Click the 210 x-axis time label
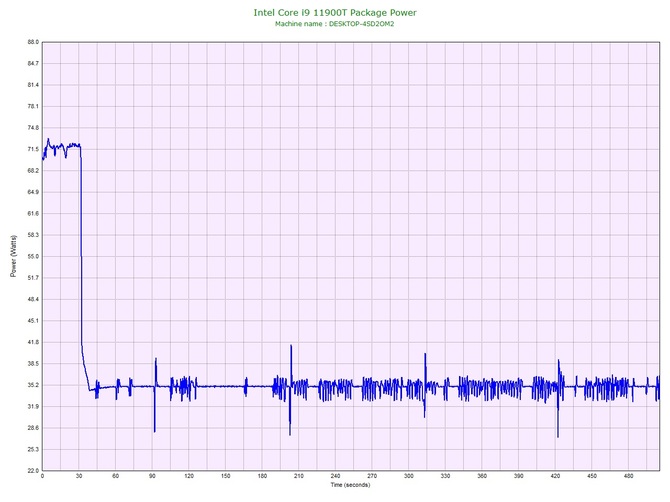Image resolution: width=670 pixels, height=502 pixels. pos(299,476)
